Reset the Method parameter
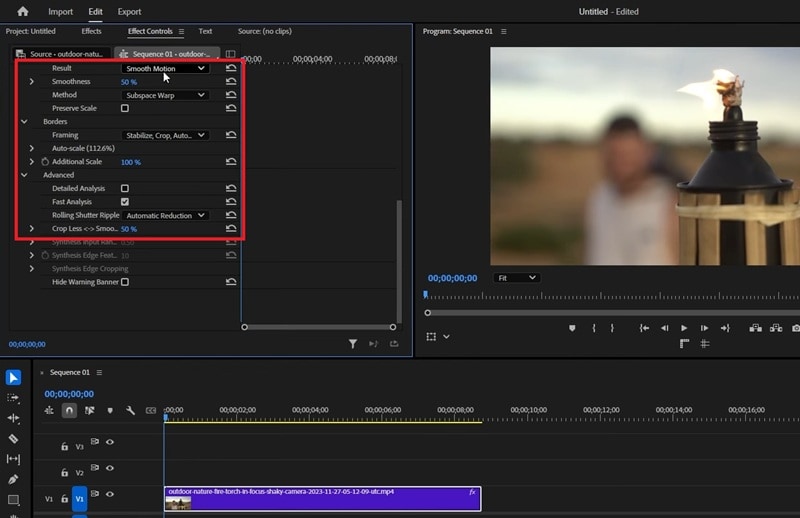The height and width of the screenshot is (518, 800). pos(231,95)
